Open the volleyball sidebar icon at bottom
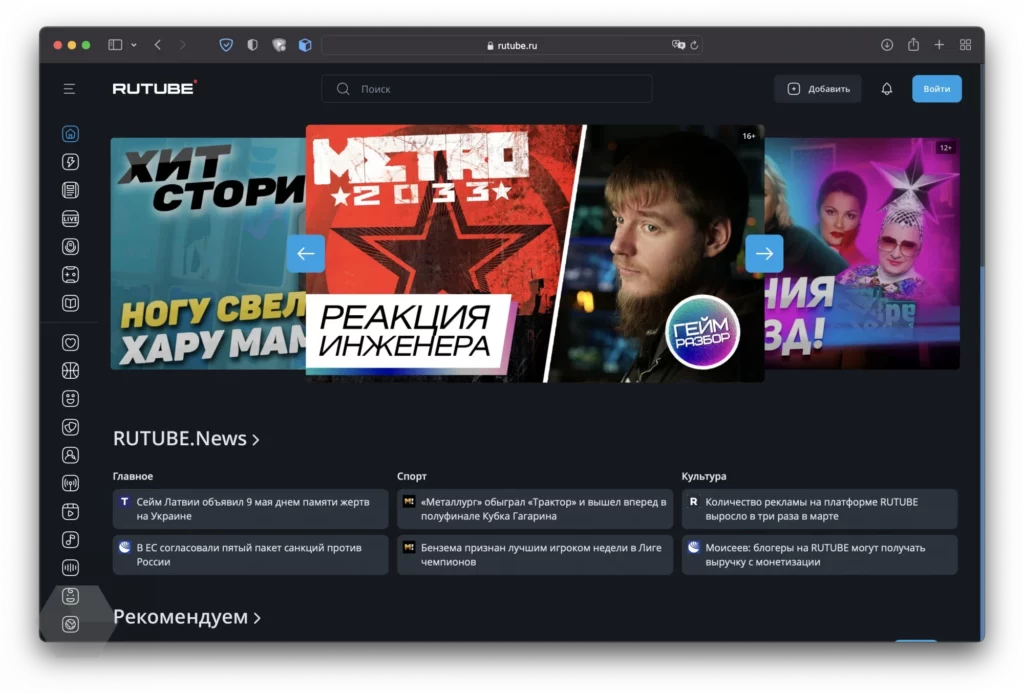The width and height of the screenshot is (1024, 694). pyautogui.click(x=71, y=623)
